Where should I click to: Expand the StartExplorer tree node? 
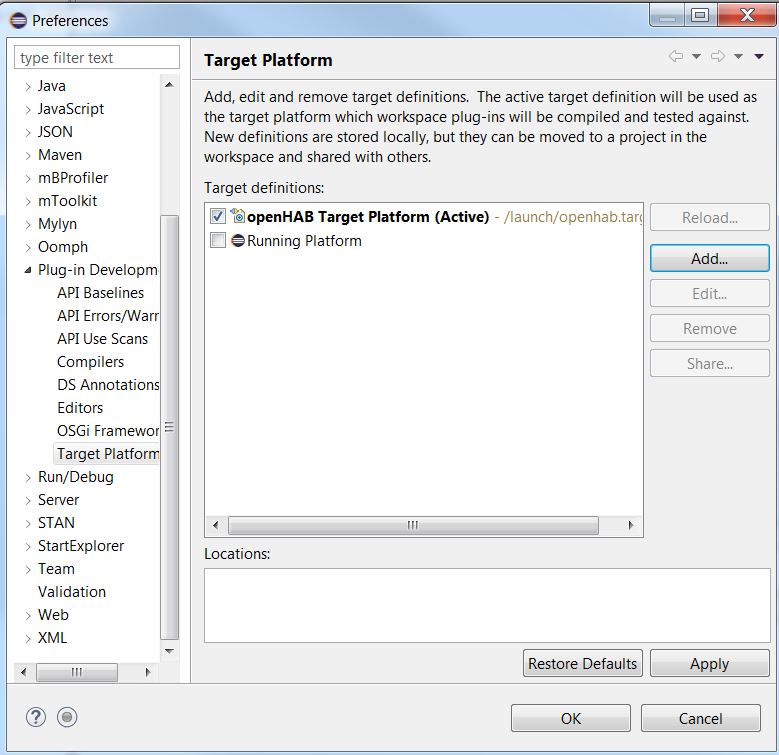(x=28, y=546)
